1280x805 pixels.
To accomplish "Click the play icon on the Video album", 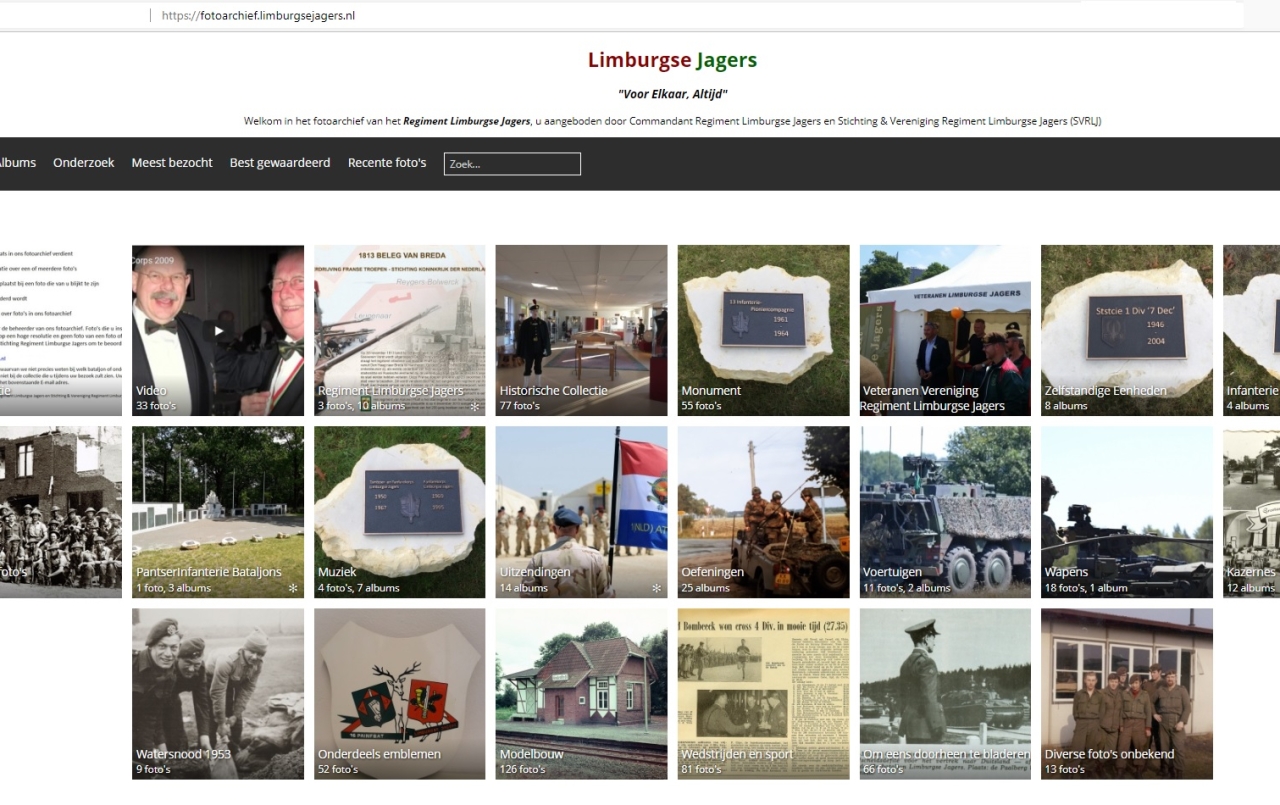I will (217, 330).
